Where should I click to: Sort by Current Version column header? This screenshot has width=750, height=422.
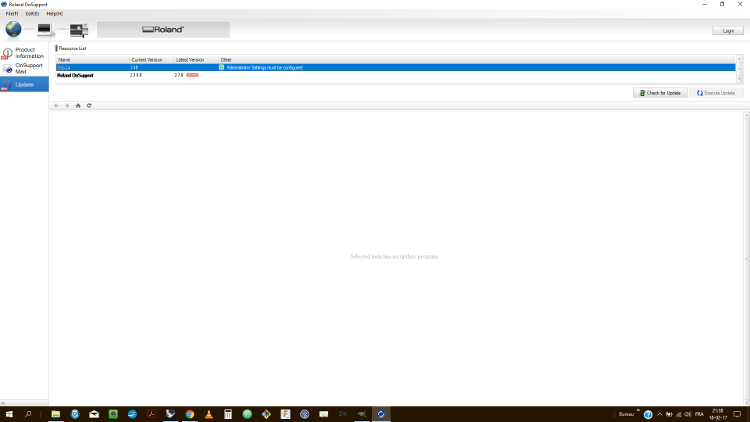point(152,60)
